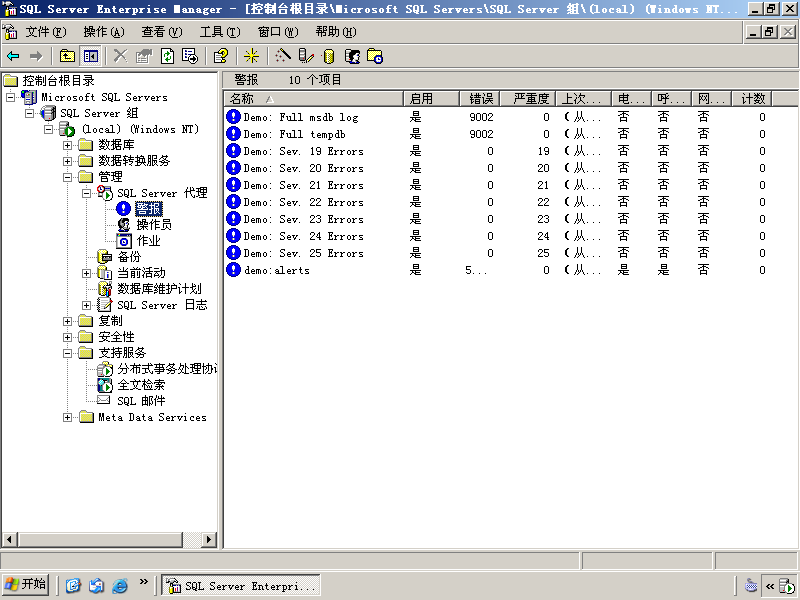Select the demo:alerts row

click(x=277, y=270)
